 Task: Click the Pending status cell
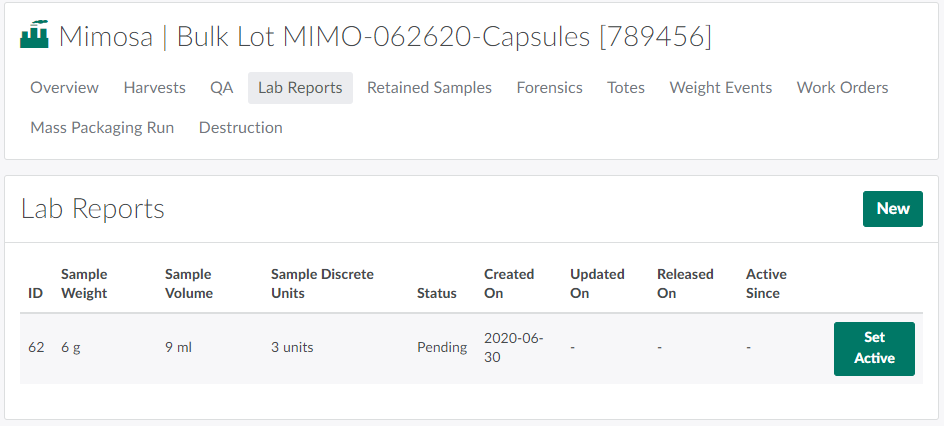[x=442, y=348]
